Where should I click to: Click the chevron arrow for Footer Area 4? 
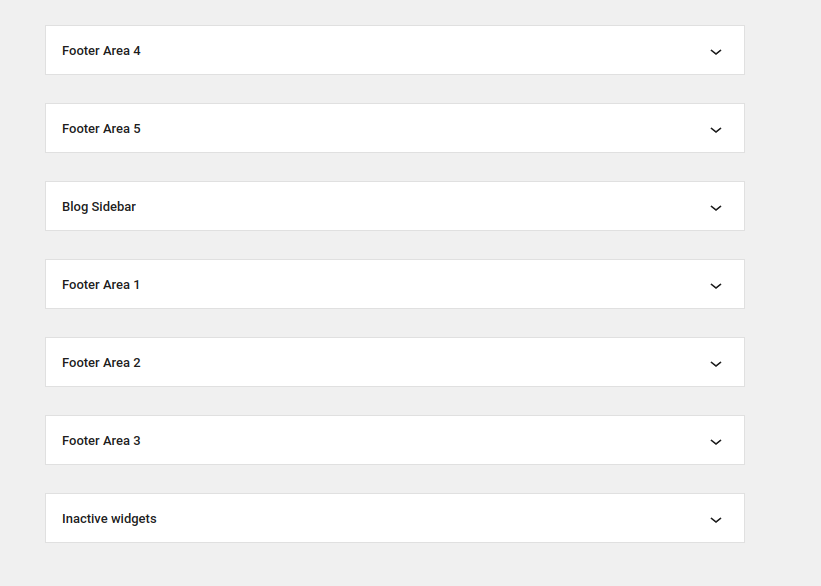tap(716, 51)
